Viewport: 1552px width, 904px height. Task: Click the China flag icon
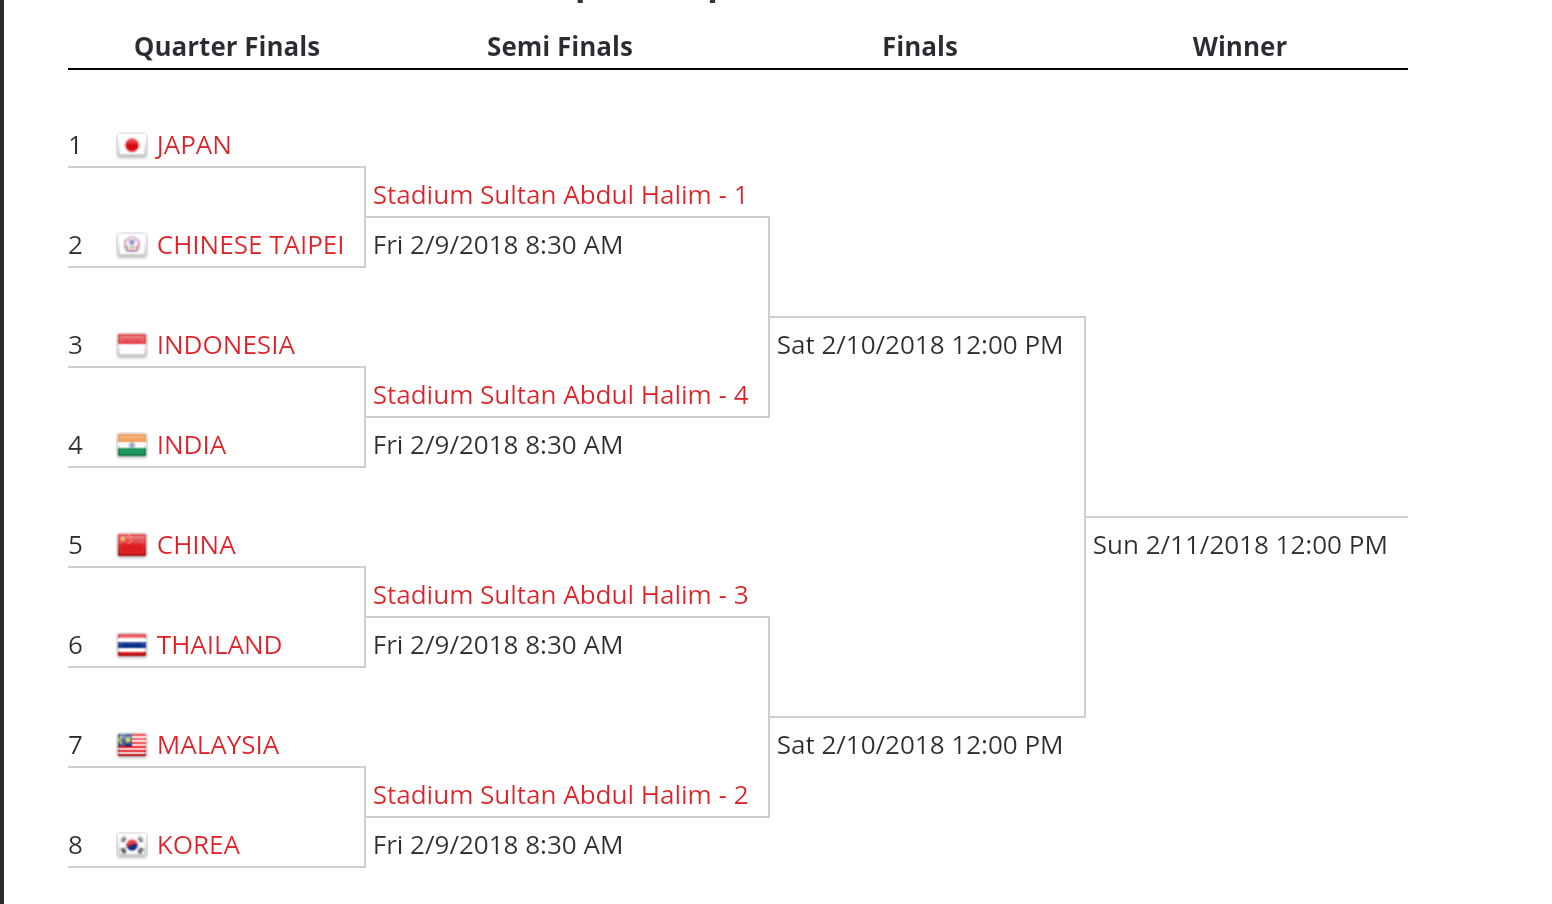click(x=131, y=546)
